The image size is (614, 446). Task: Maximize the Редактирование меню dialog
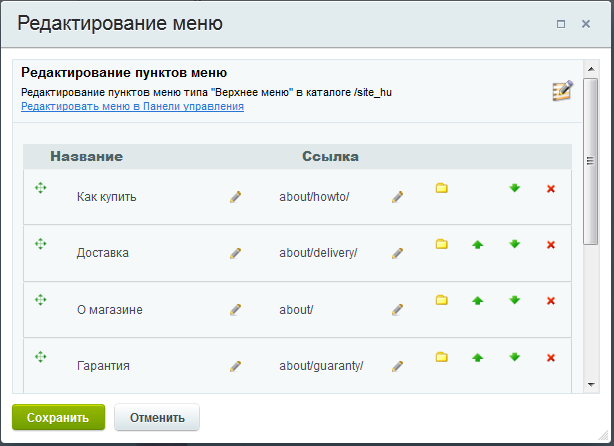click(561, 24)
